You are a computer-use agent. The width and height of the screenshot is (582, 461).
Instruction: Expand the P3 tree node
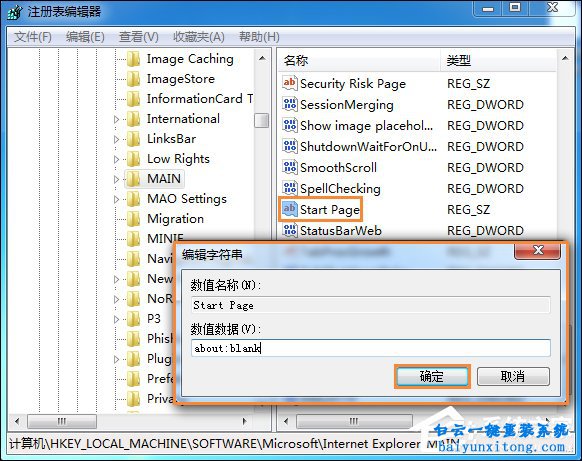[x=117, y=319]
